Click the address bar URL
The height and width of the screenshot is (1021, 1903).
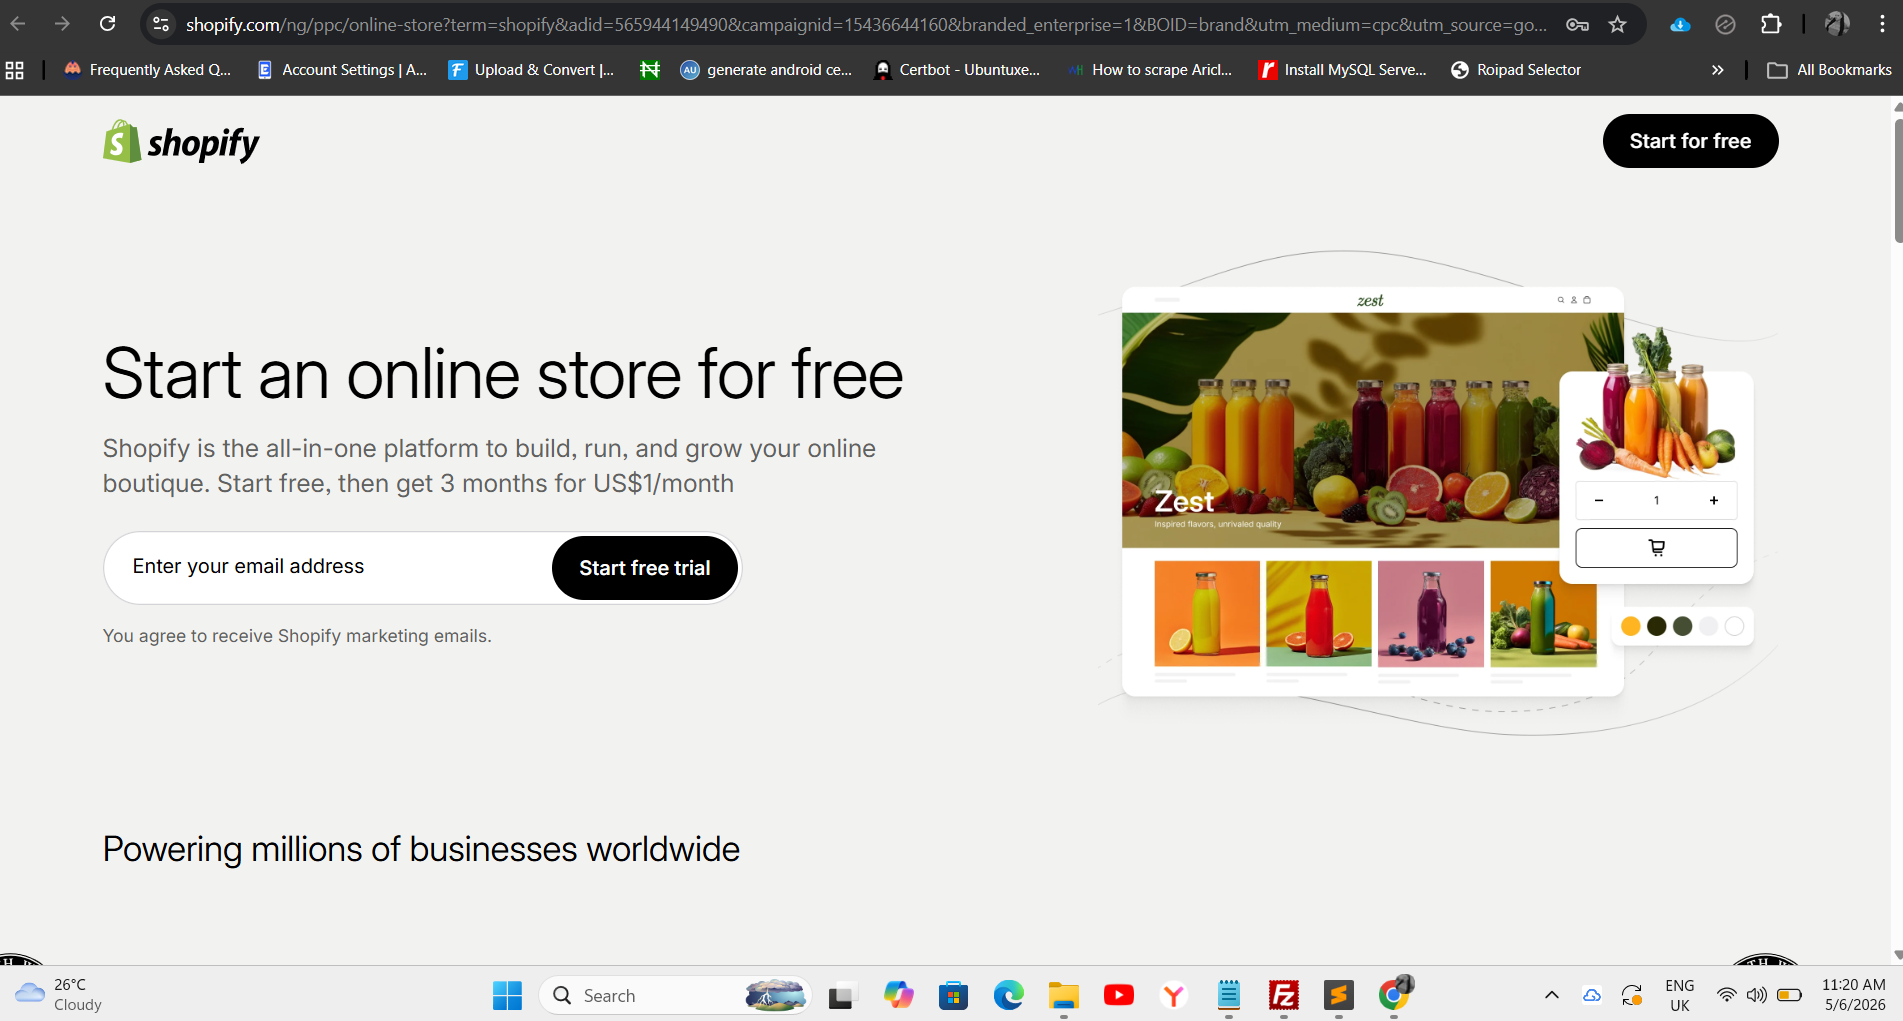click(866, 24)
